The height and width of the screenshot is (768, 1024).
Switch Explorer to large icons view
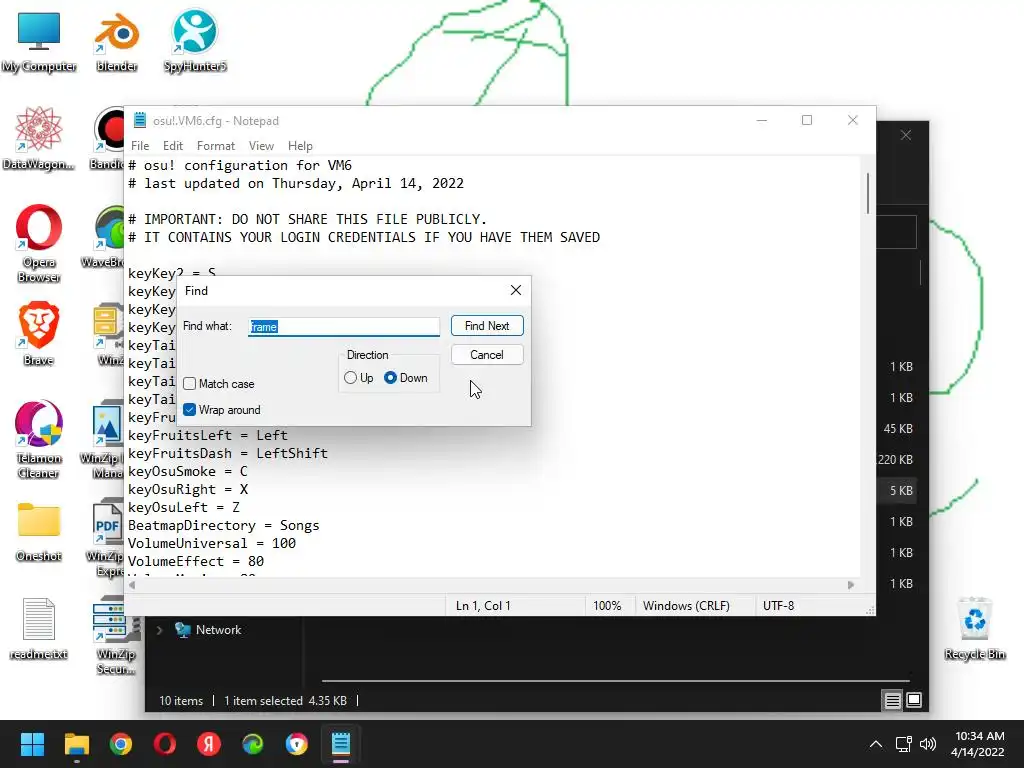(x=914, y=701)
